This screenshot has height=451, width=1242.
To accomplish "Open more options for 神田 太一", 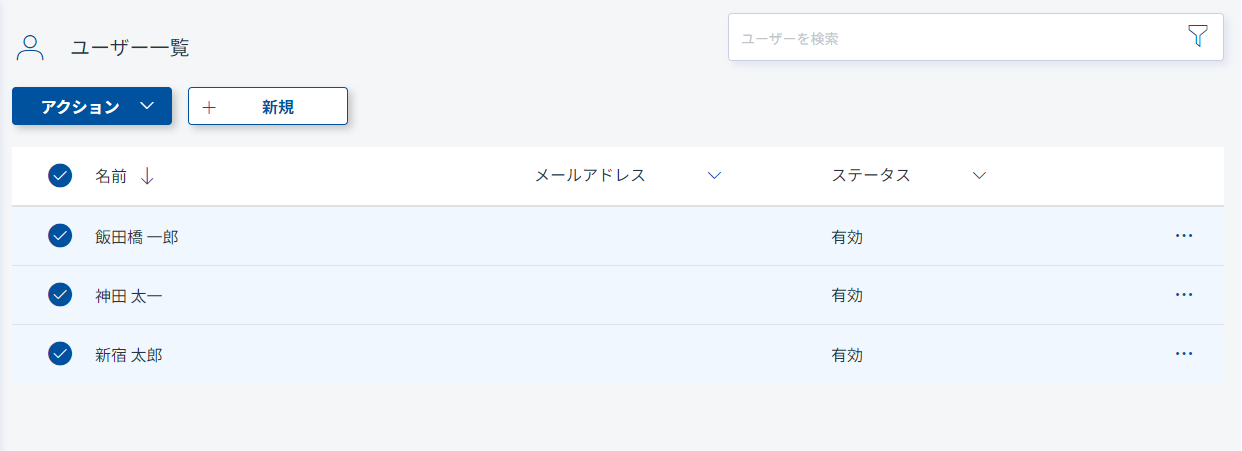I will pos(1184,295).
